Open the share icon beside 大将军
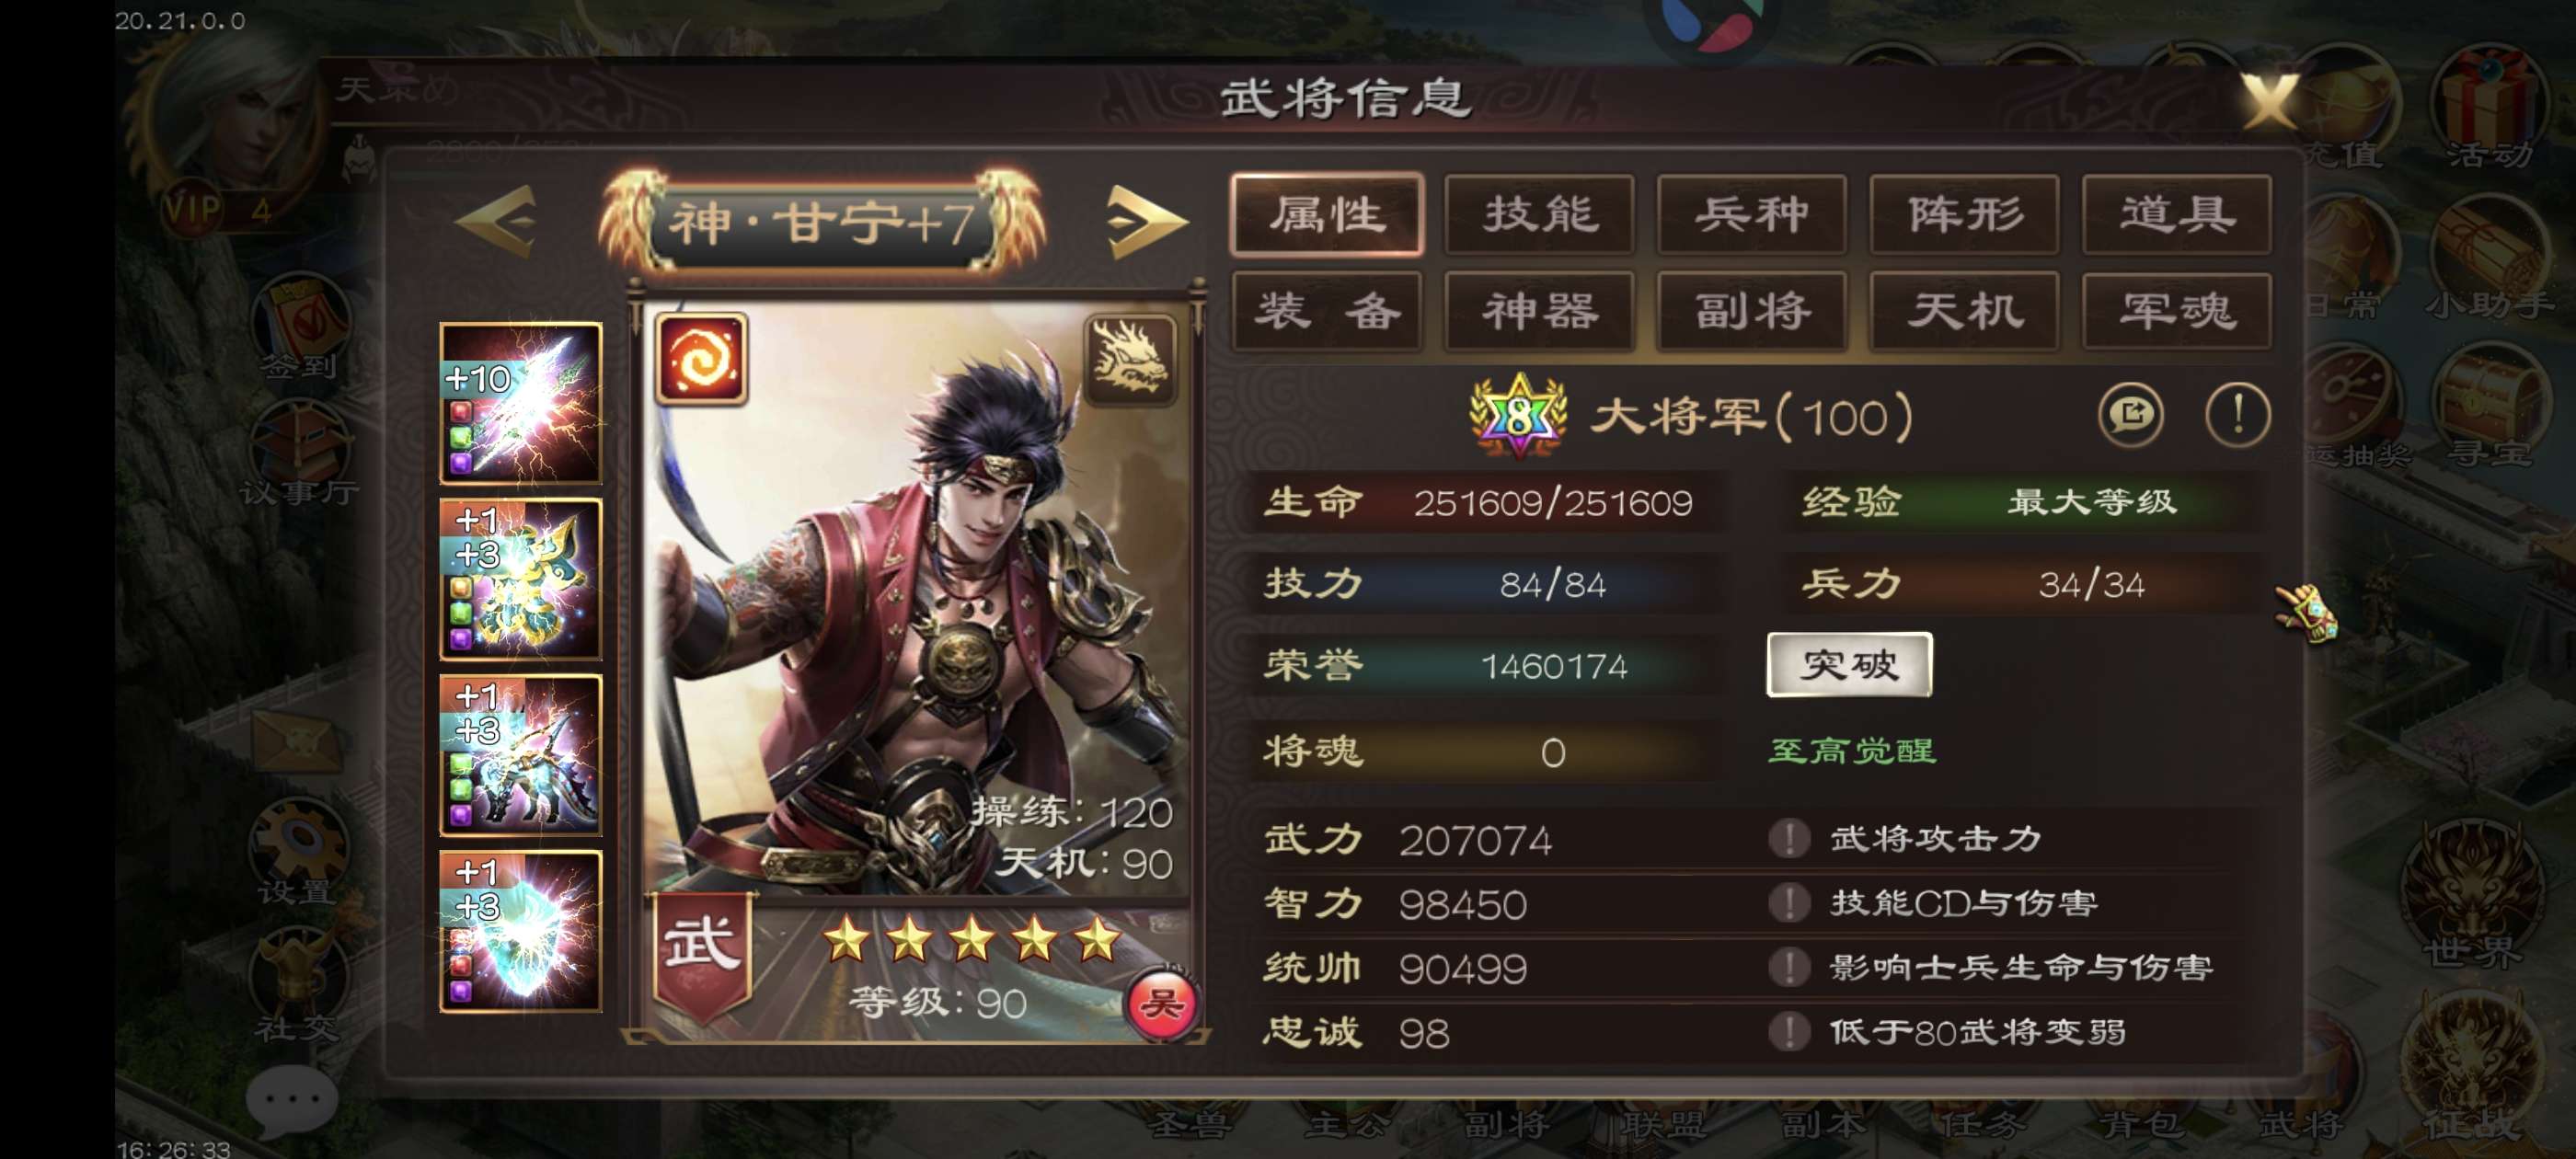 pyautogui.click(x=2130, y=414)
